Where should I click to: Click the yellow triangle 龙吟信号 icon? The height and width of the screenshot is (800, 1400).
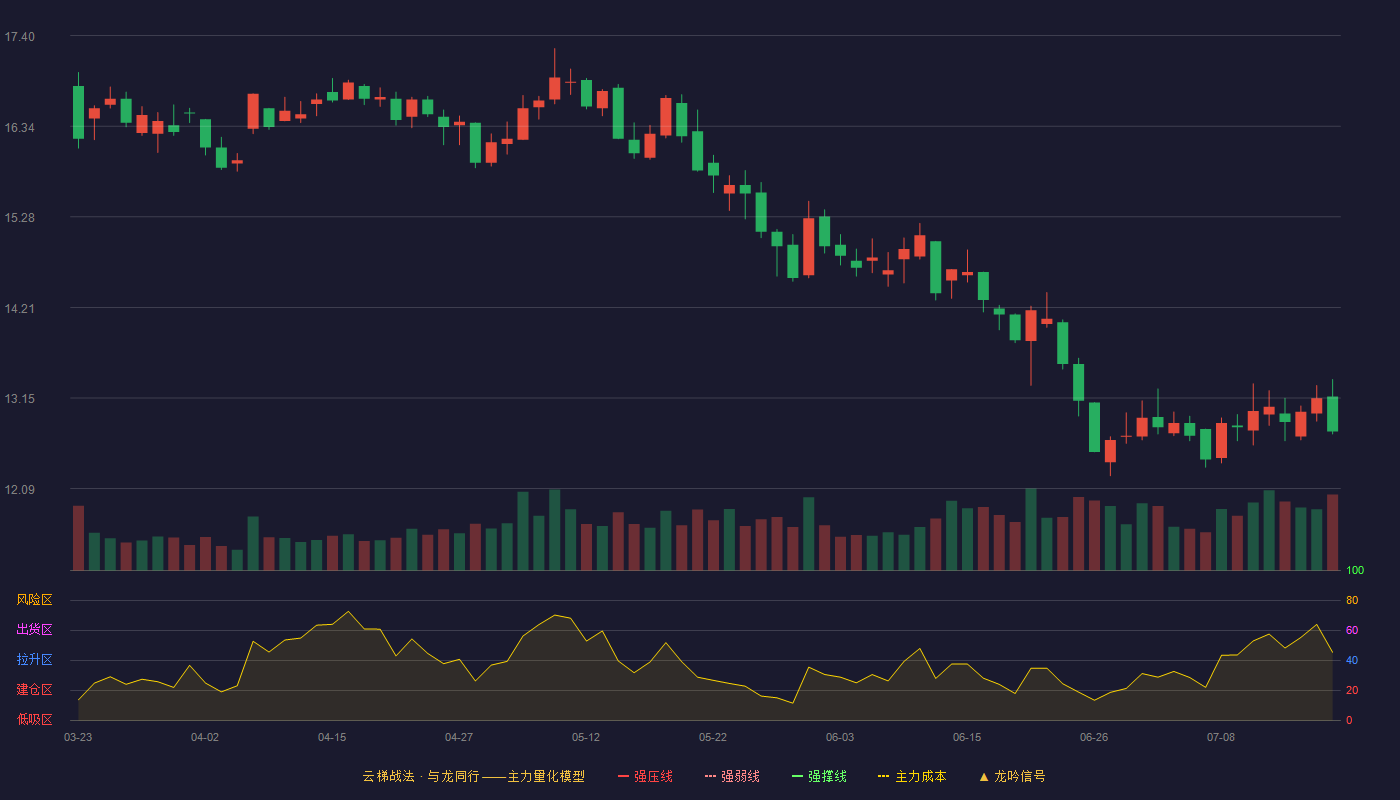[x=984, y=776]
